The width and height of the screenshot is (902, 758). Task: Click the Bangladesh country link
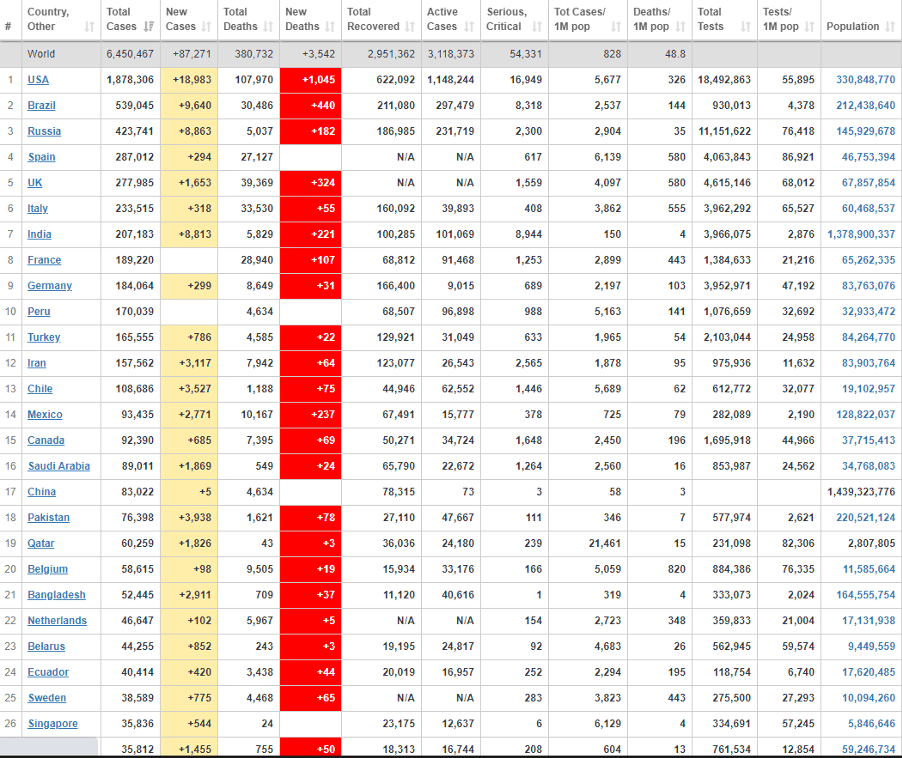[x=56, y=595]
